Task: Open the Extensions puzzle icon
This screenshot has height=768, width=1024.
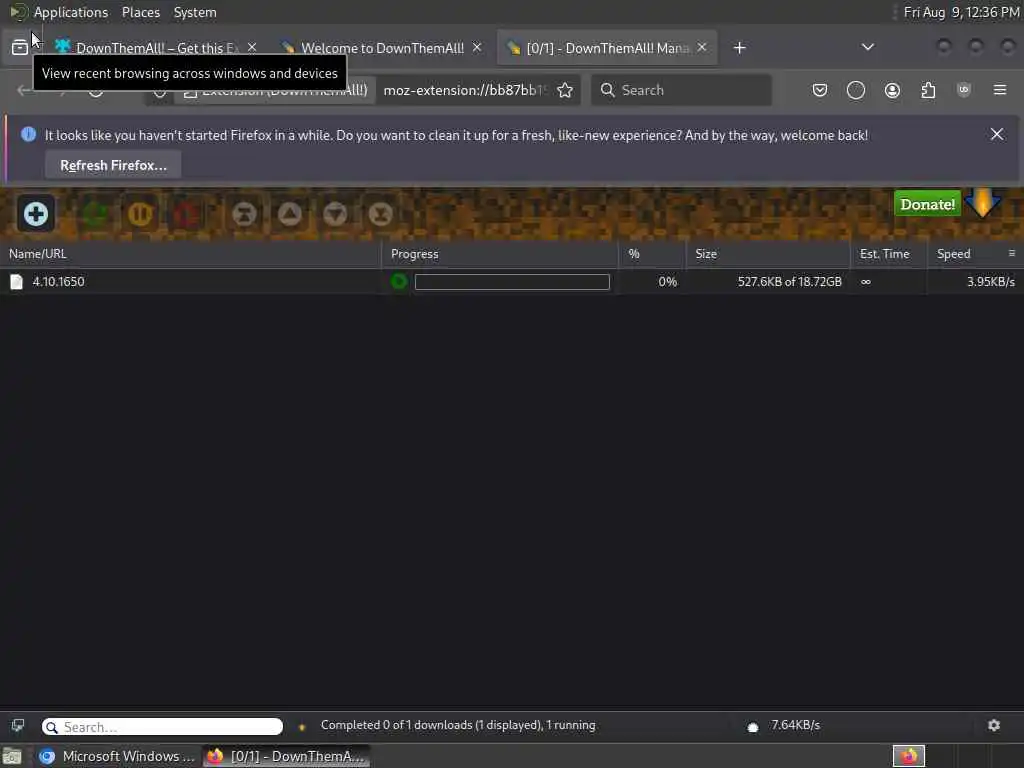Action: [928, 90]
